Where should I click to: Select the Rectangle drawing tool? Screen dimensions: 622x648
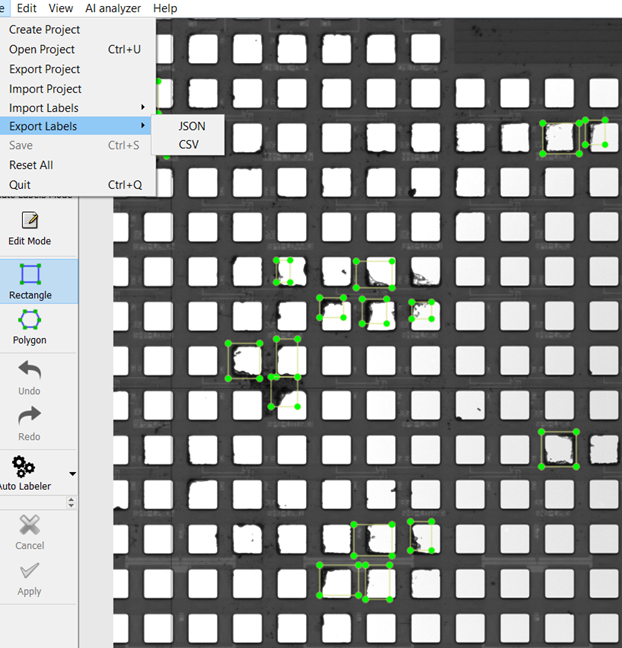click(30, 274)
